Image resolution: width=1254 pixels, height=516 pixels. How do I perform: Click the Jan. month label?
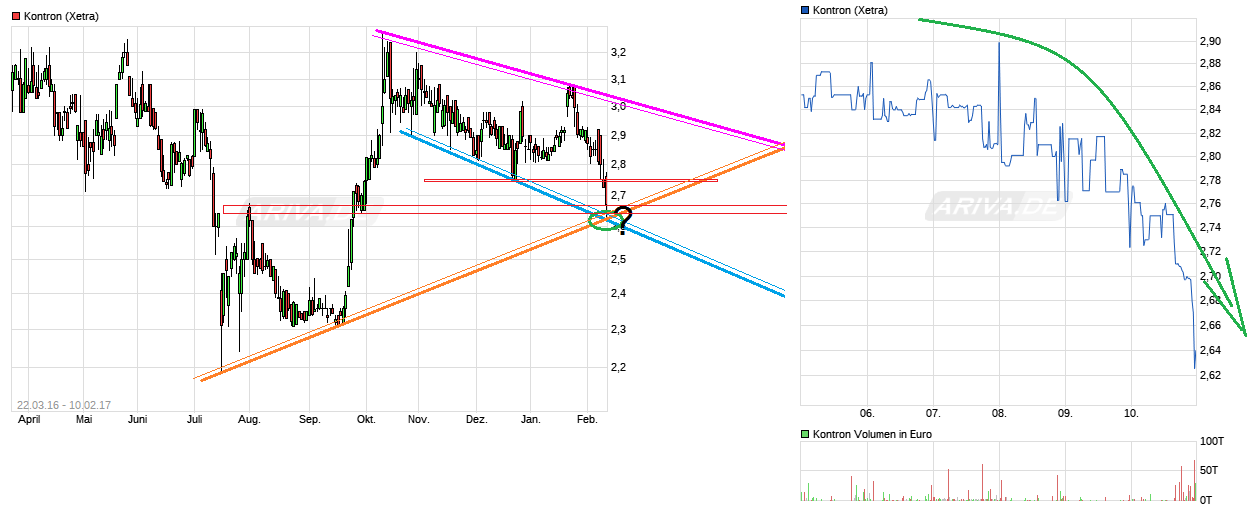coord(531,420)
